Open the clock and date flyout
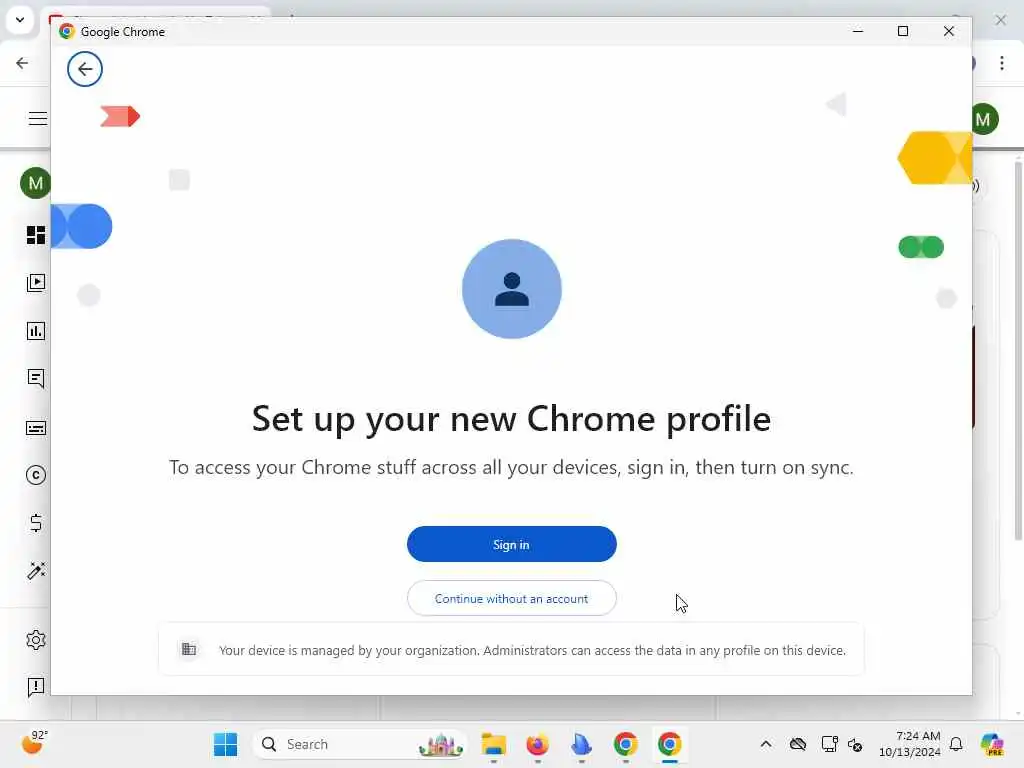Image resolution: width=1024 pixels, height=768 pixels. click(909, 744)
